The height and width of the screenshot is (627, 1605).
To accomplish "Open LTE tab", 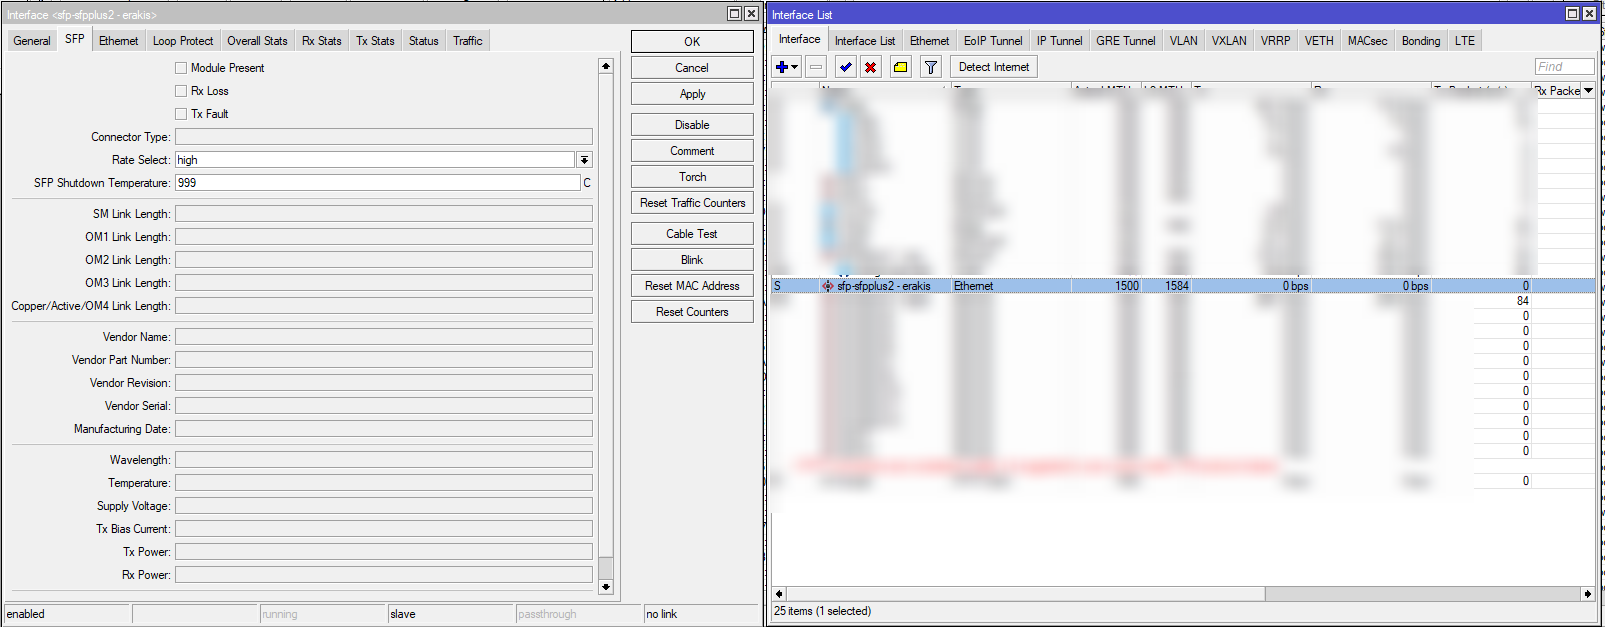I will (x=1465, y=41).
